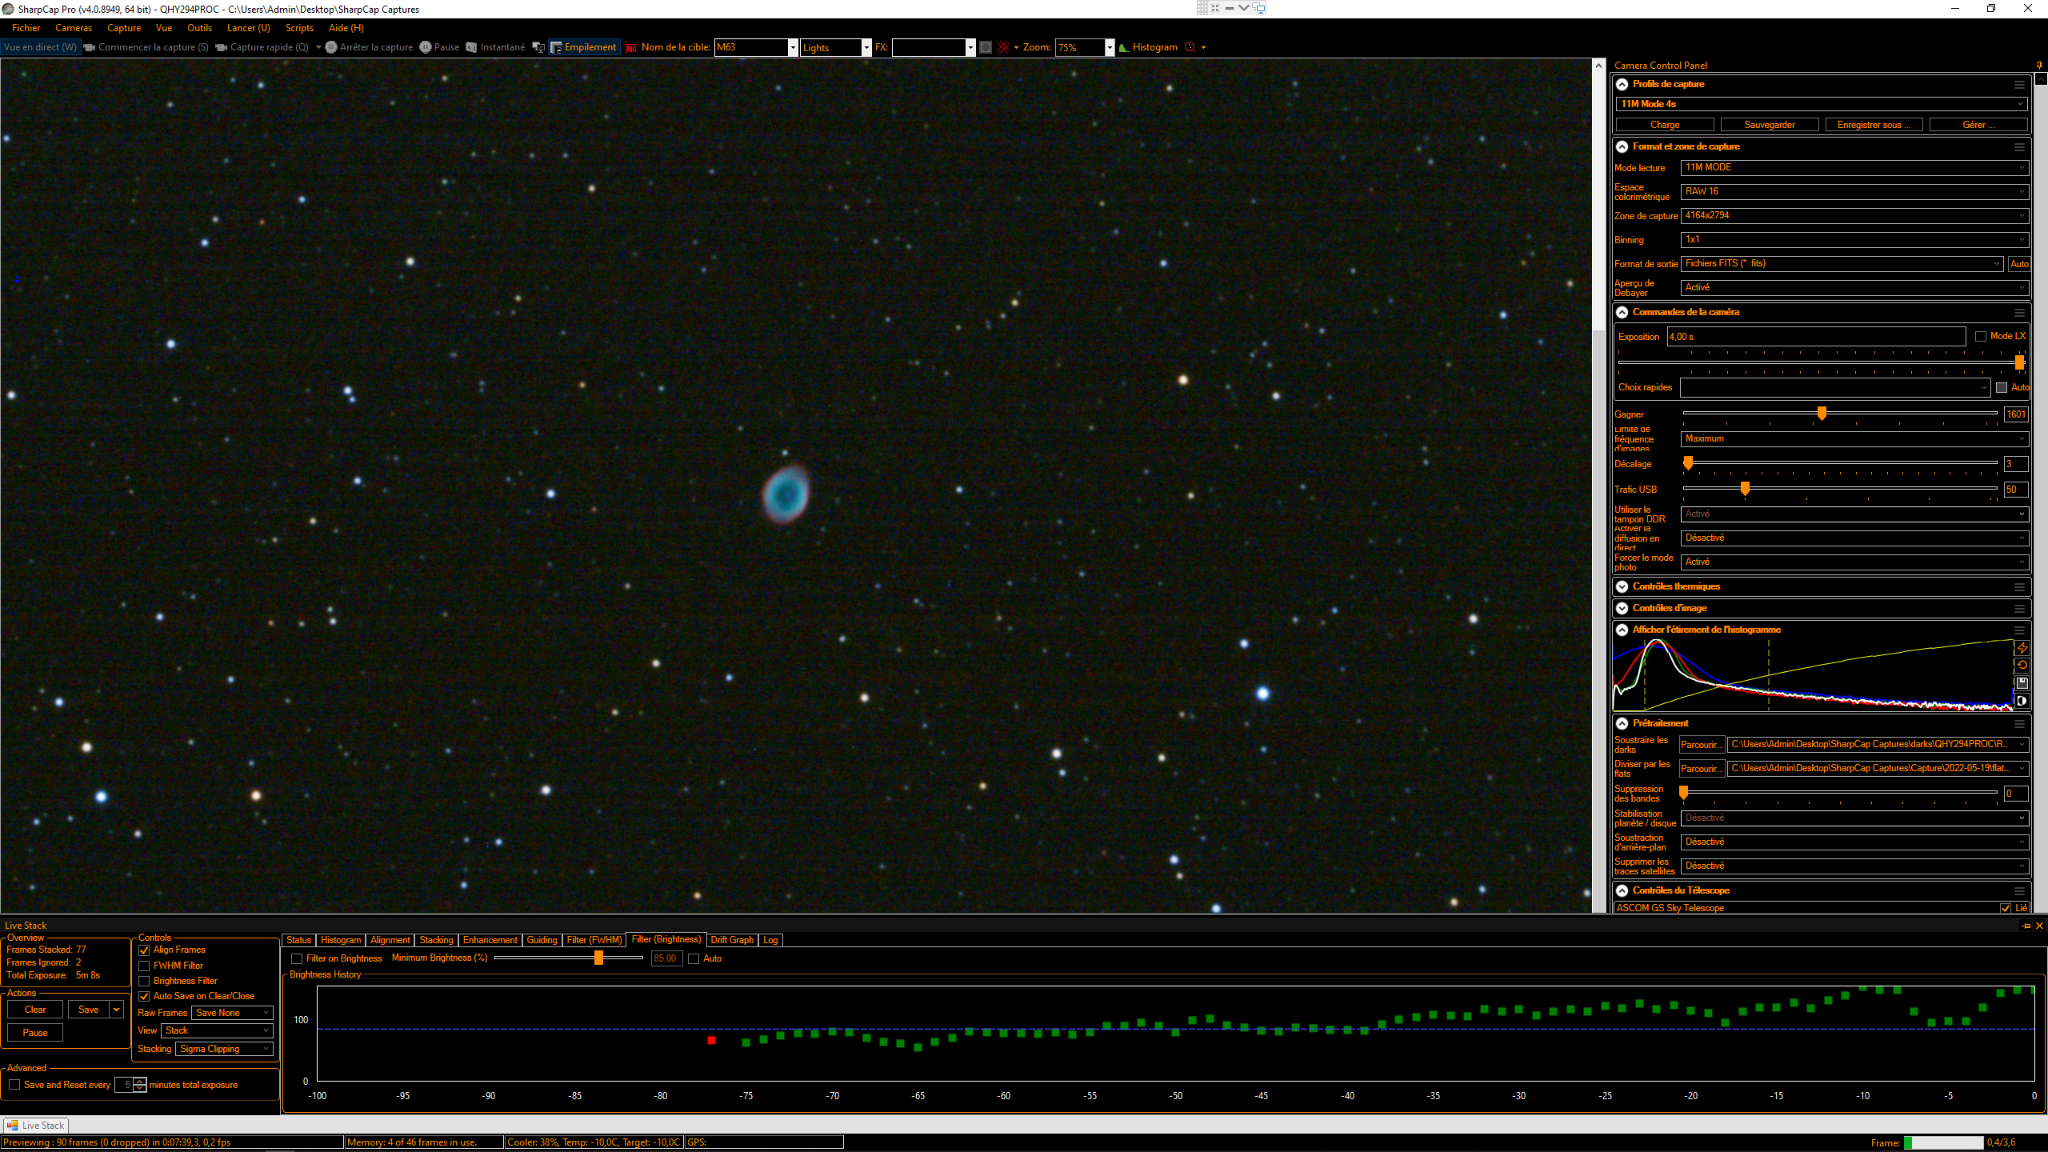The image size is (2048, 1152).
Task: Collapse the Prétraitement section
Action: 1622,723
